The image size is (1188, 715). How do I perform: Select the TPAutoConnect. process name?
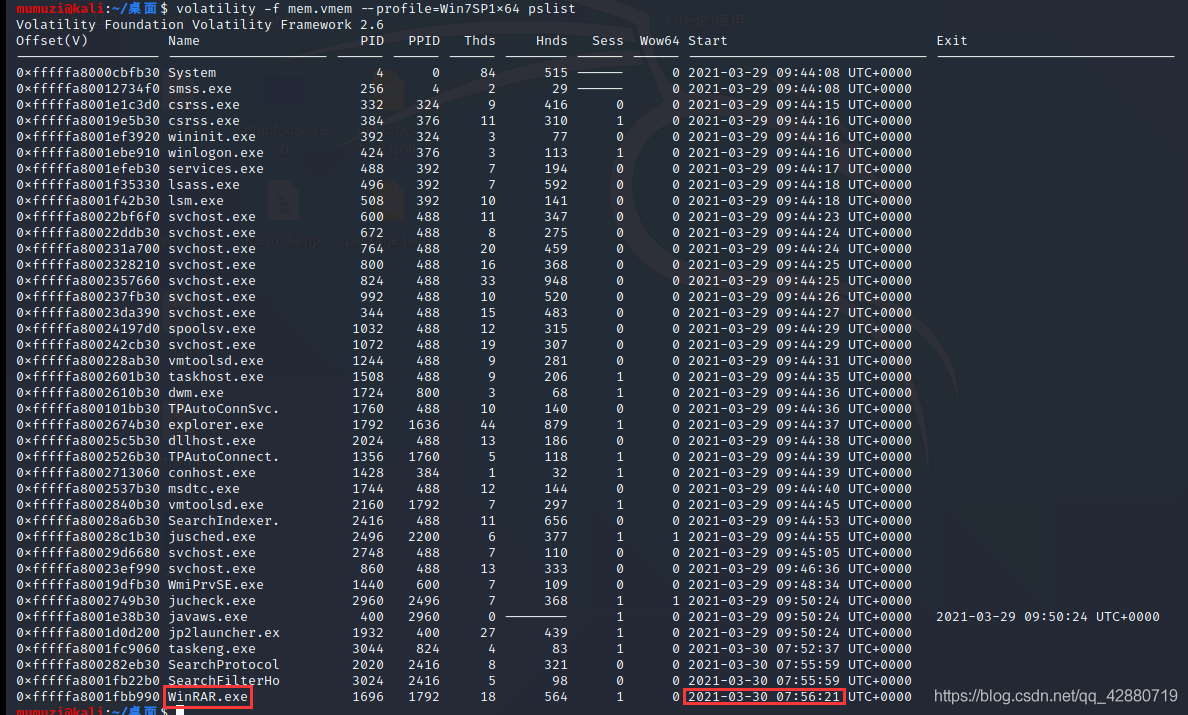224,456
